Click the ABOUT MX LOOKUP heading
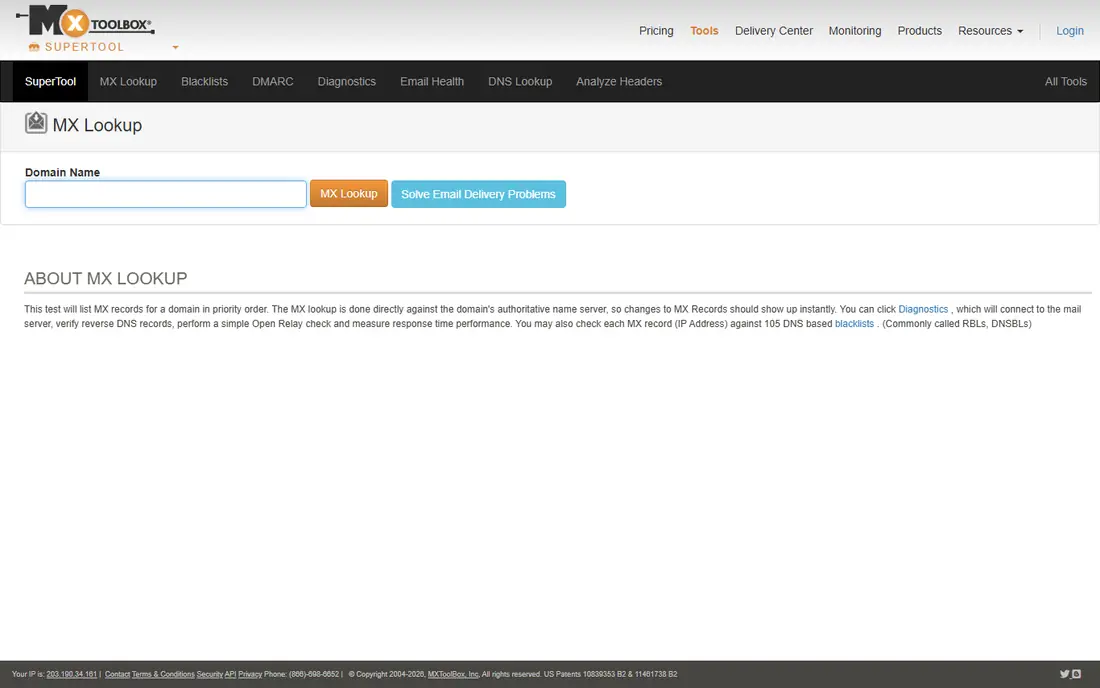This screenshot has height=688, width=1100. [x=106, y=278]
